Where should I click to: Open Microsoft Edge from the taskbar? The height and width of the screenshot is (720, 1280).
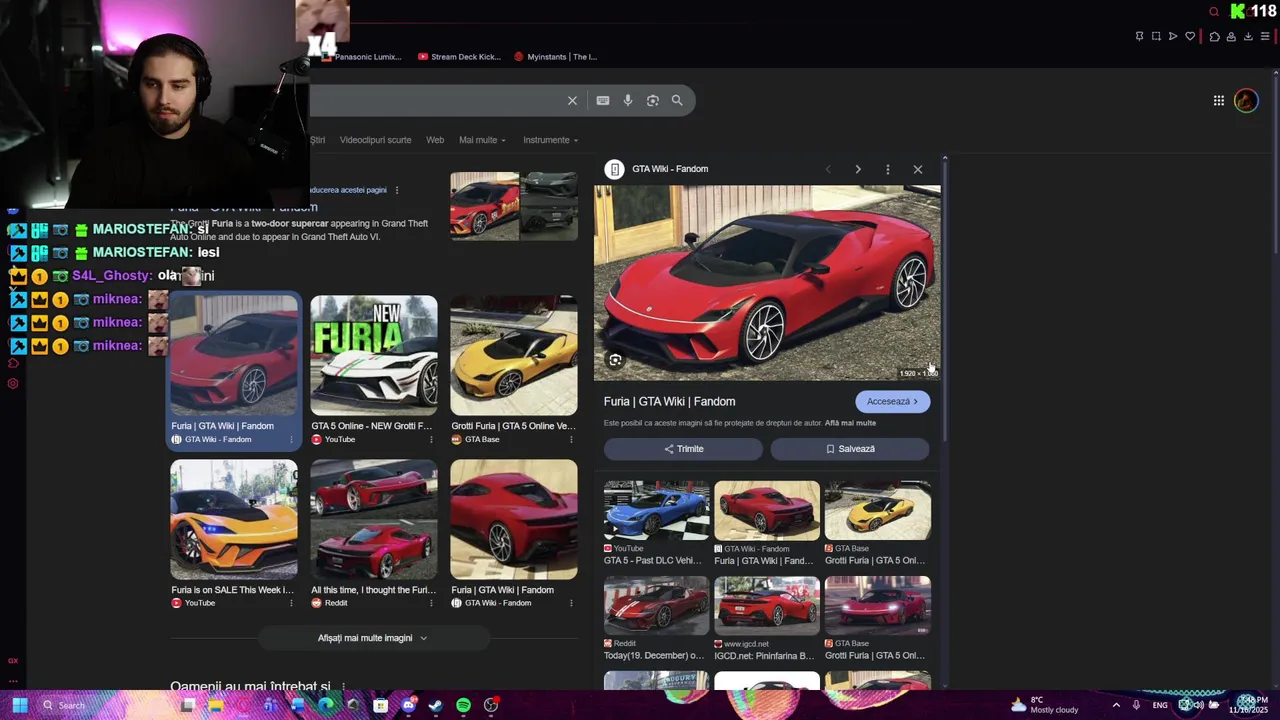coord(326,705)
